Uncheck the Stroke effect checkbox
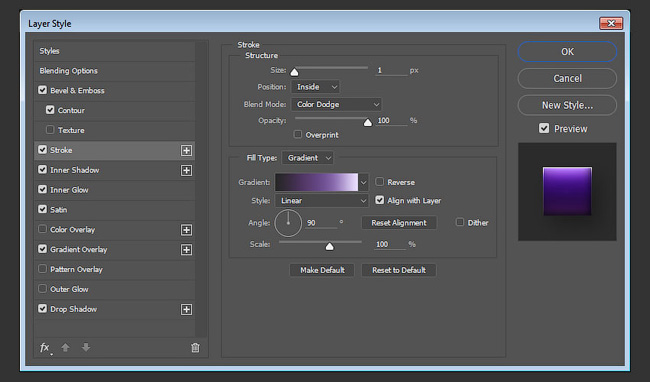The width and height of the screenshot is (650, 382). tap(42, 150)
